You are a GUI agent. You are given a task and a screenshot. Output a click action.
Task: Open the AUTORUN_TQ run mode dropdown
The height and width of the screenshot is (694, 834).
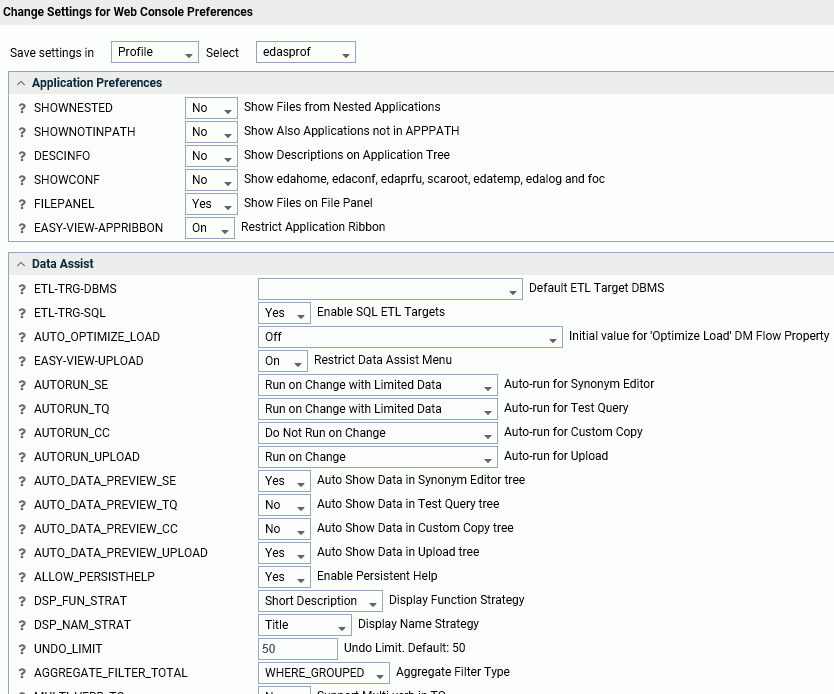[x=378, y=409]
